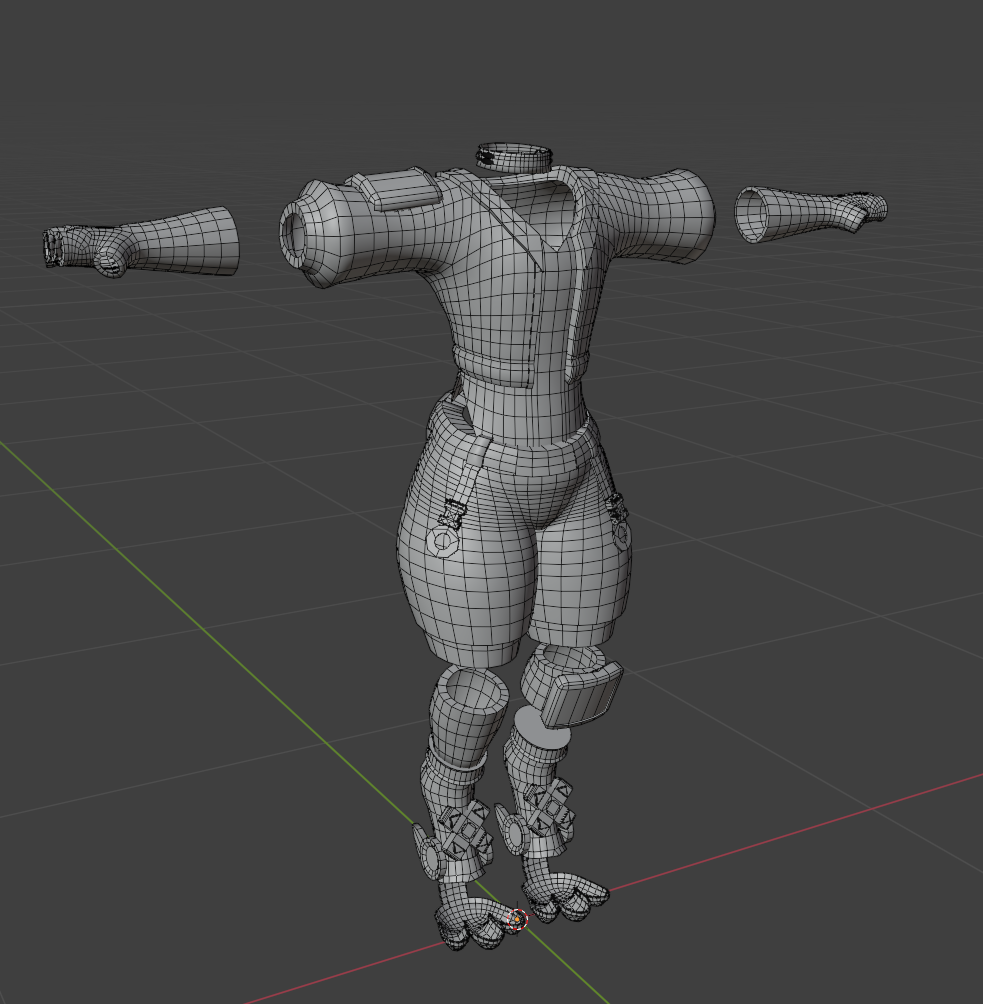Select the toed foot beside the 3D cursor
The height and width of the screenshot is (1004, 983).
click(567, 895)
